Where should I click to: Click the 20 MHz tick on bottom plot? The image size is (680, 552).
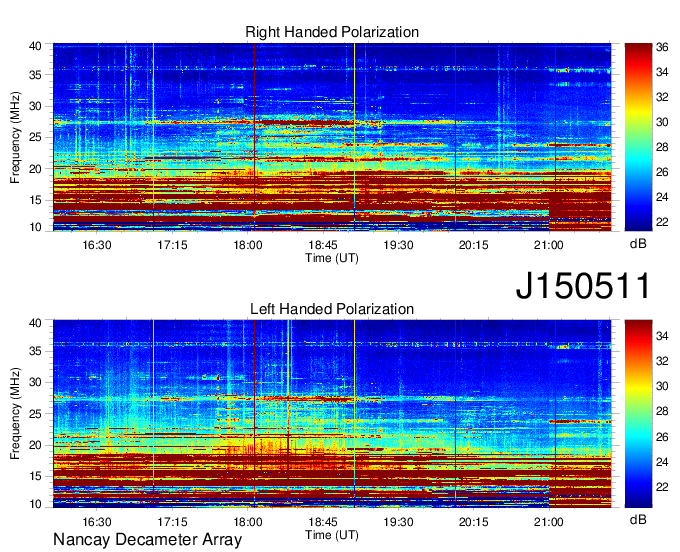coord(35,445)
